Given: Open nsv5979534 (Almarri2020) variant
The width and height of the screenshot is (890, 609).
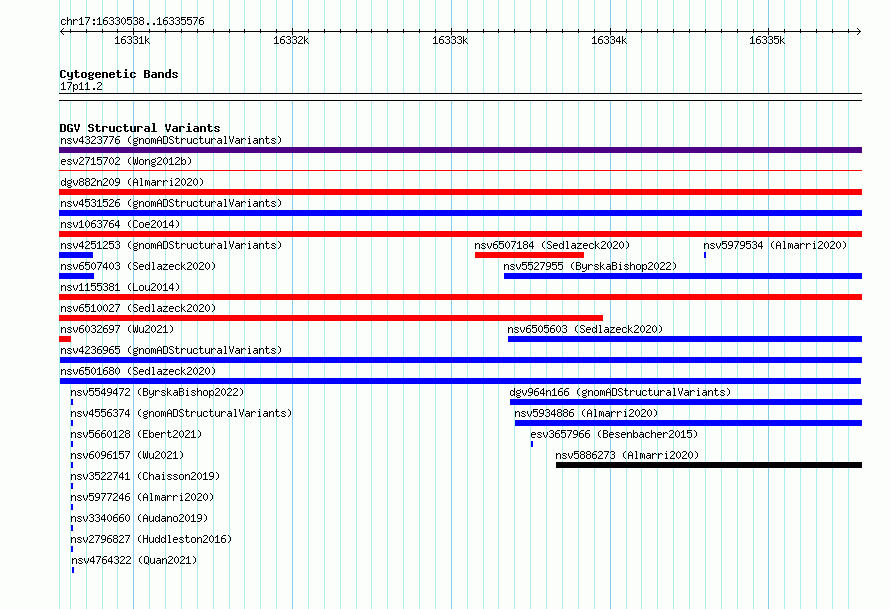Looking at the screenshot, I should (x=775, y=245).
